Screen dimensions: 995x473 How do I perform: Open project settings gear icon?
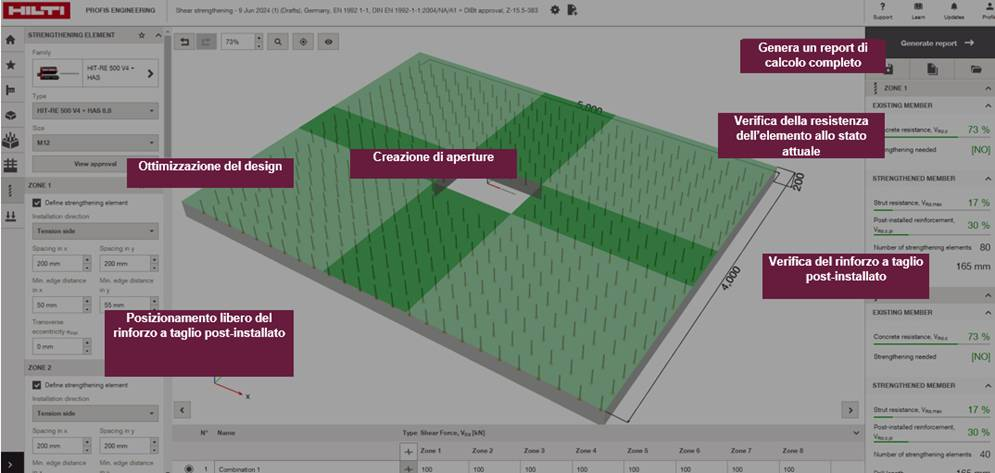555,10
